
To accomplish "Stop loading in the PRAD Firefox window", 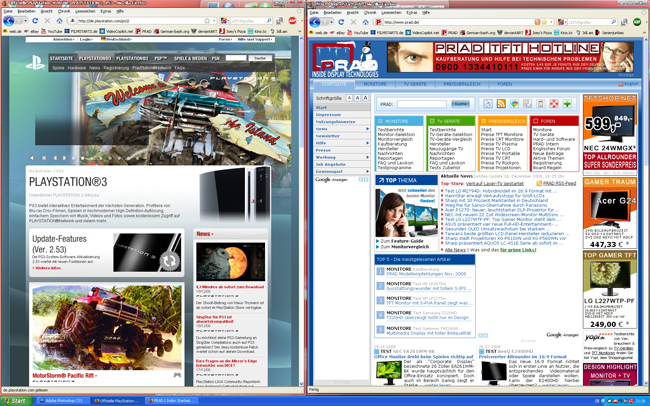I will (353, 22).
